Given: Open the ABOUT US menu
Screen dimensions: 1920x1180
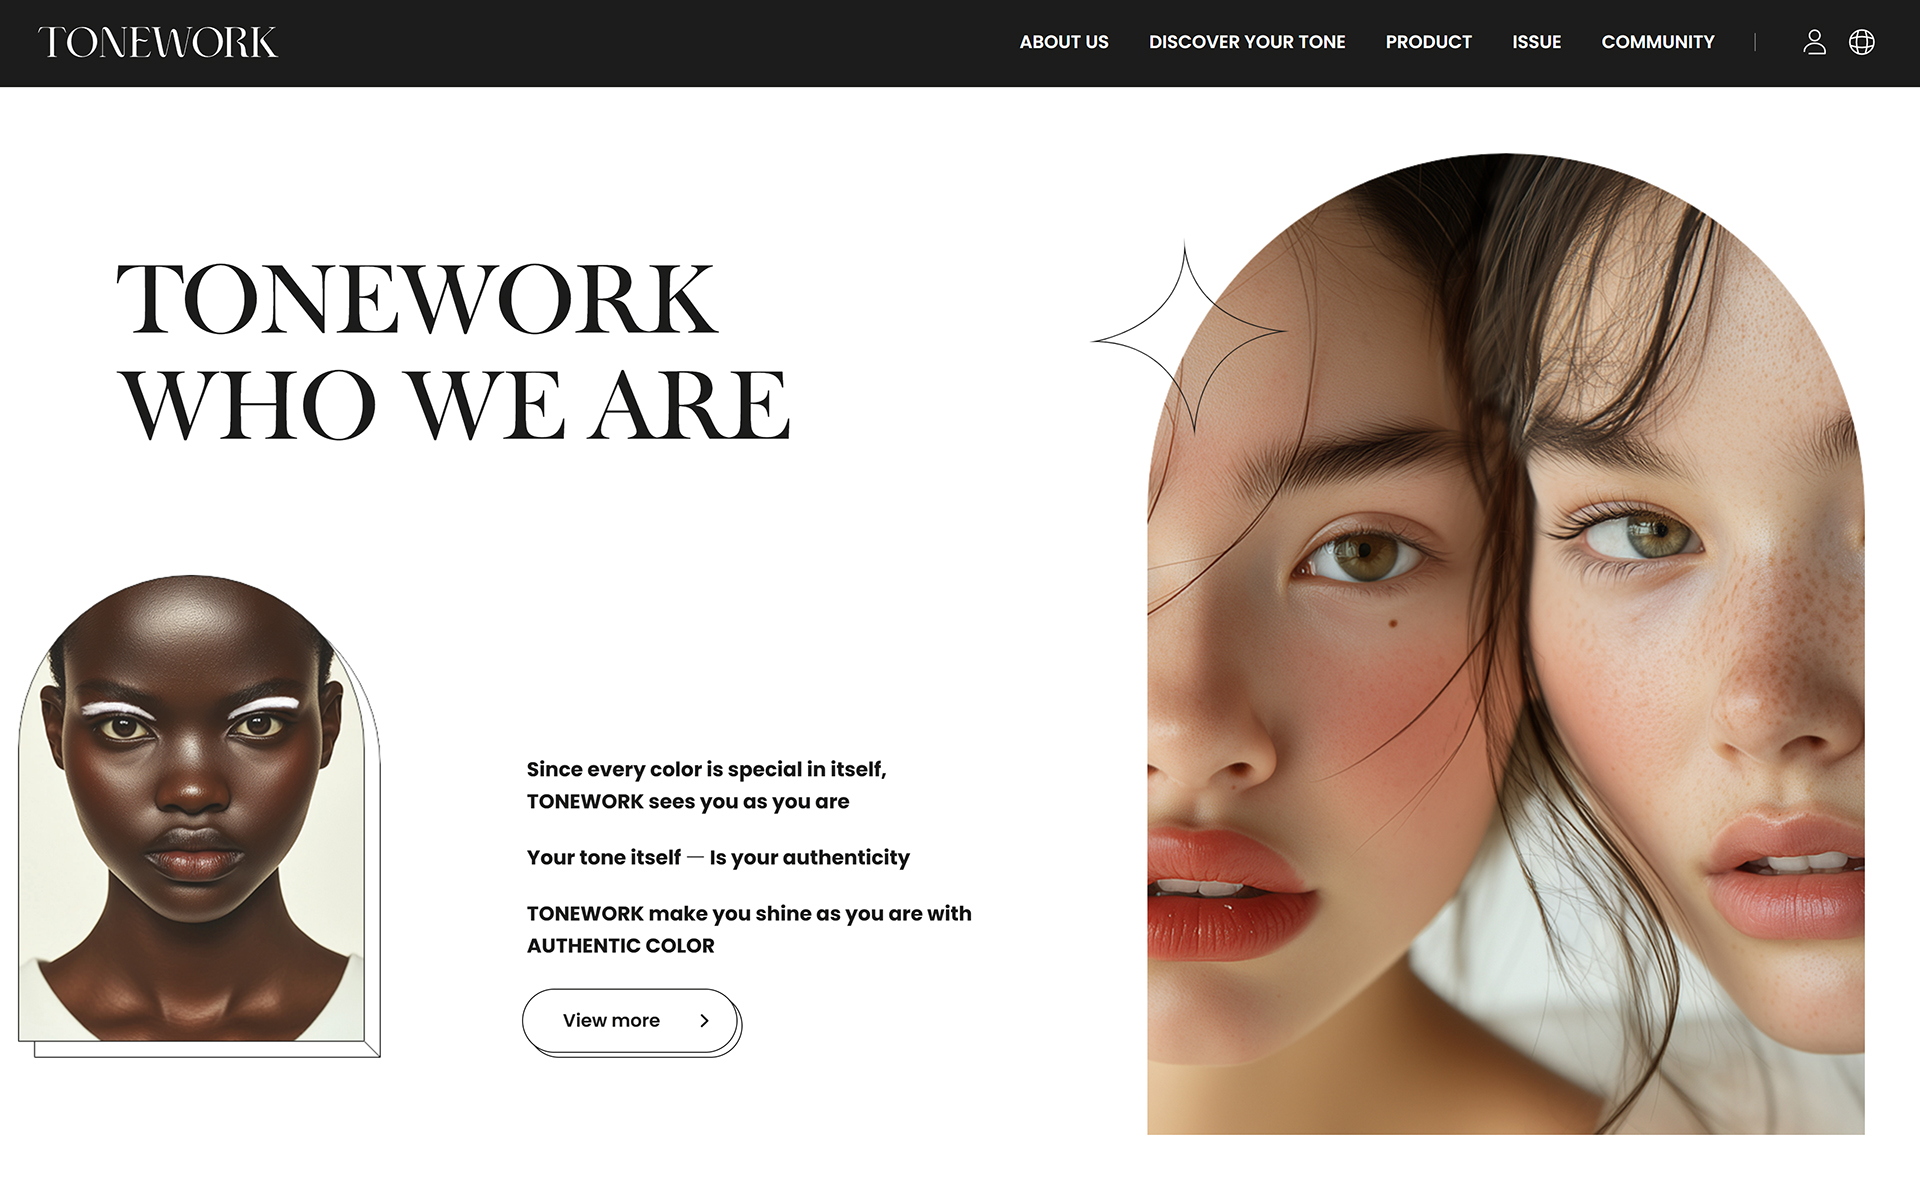Looking at the screenshot, I should 1064,42.
